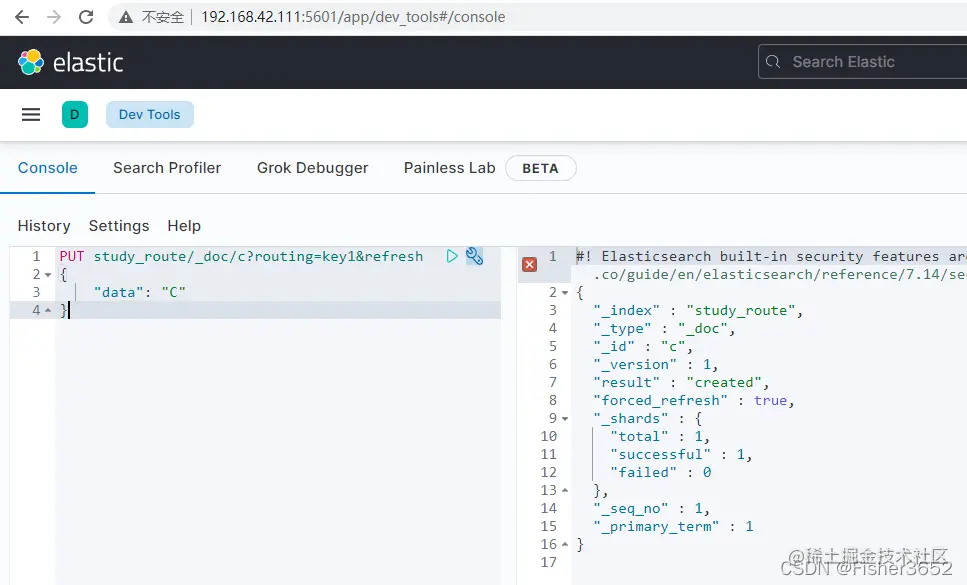
Task: Collapse the response object on output line 2
Action: tap(565, 293)
